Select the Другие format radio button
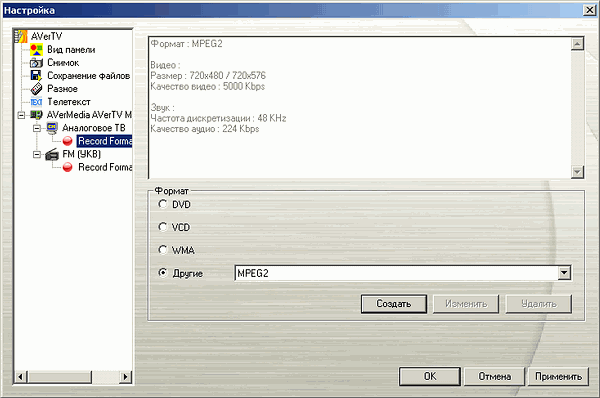Screen dimensions: 600x398 pos(163,273)
